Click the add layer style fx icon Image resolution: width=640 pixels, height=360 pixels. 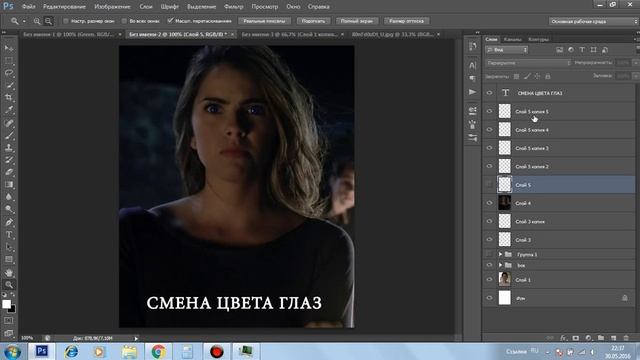point(563,338)
